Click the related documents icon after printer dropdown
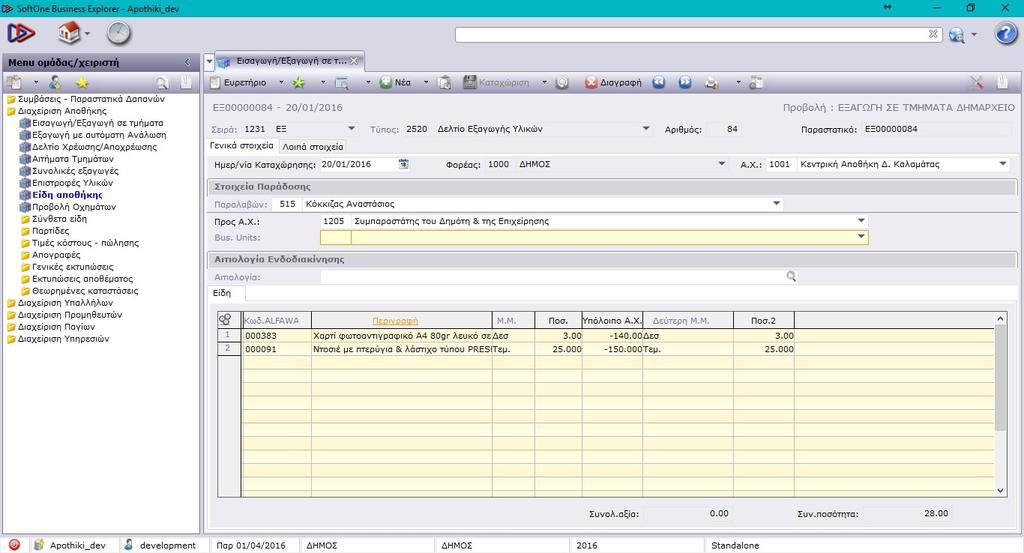The image size is (1024, 553). tap(756, 83)
